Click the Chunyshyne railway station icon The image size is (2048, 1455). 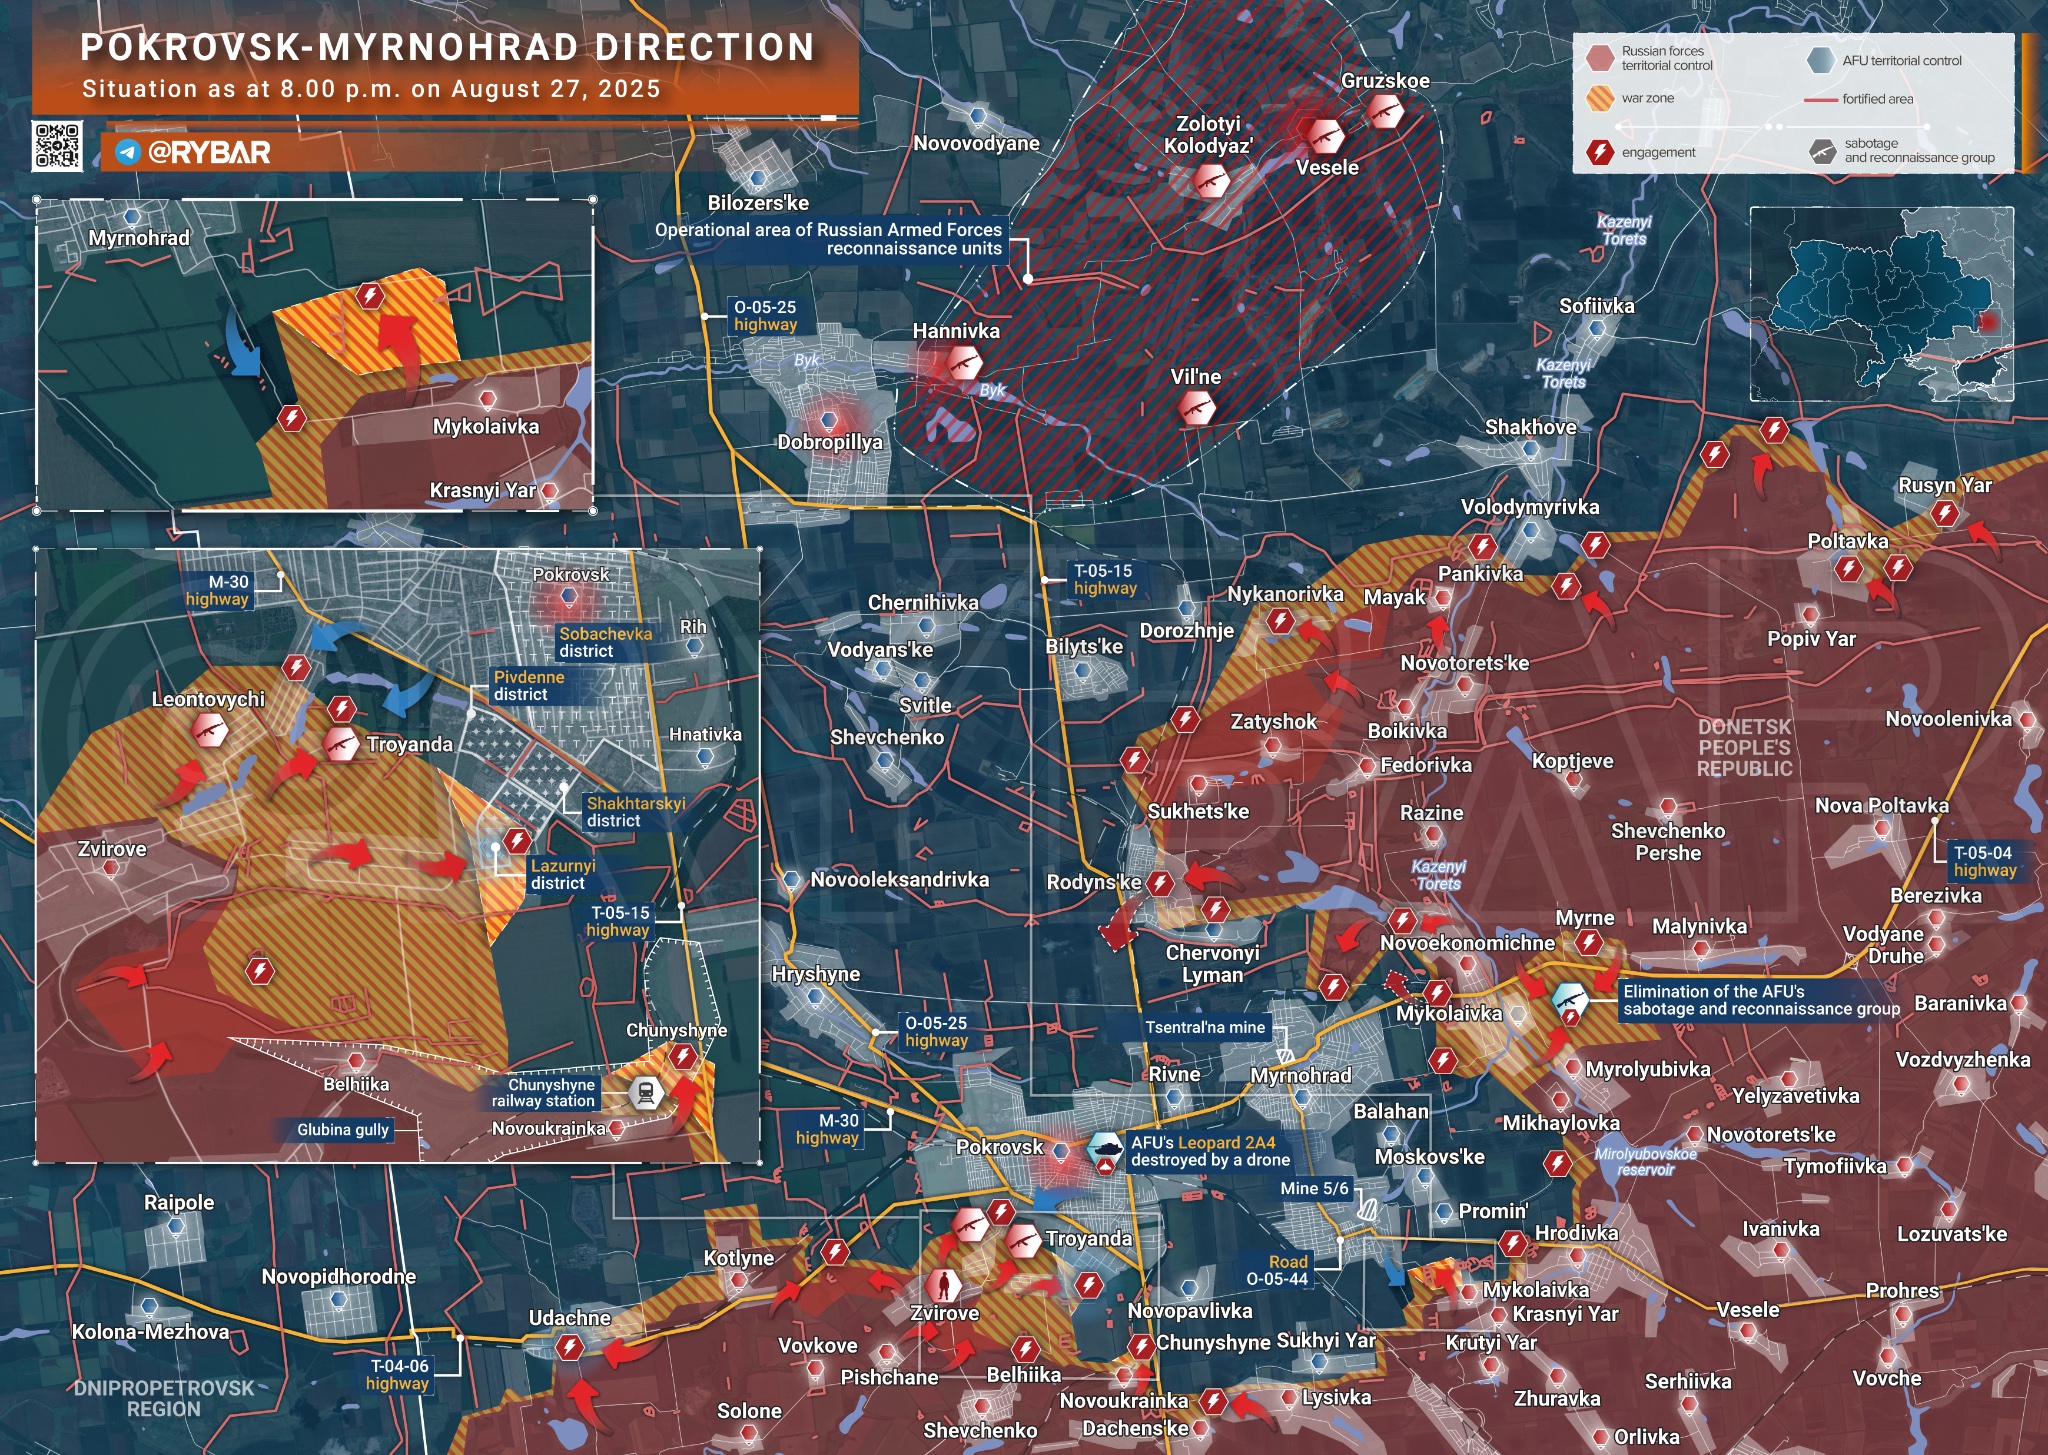click(x=646, y=1092)
